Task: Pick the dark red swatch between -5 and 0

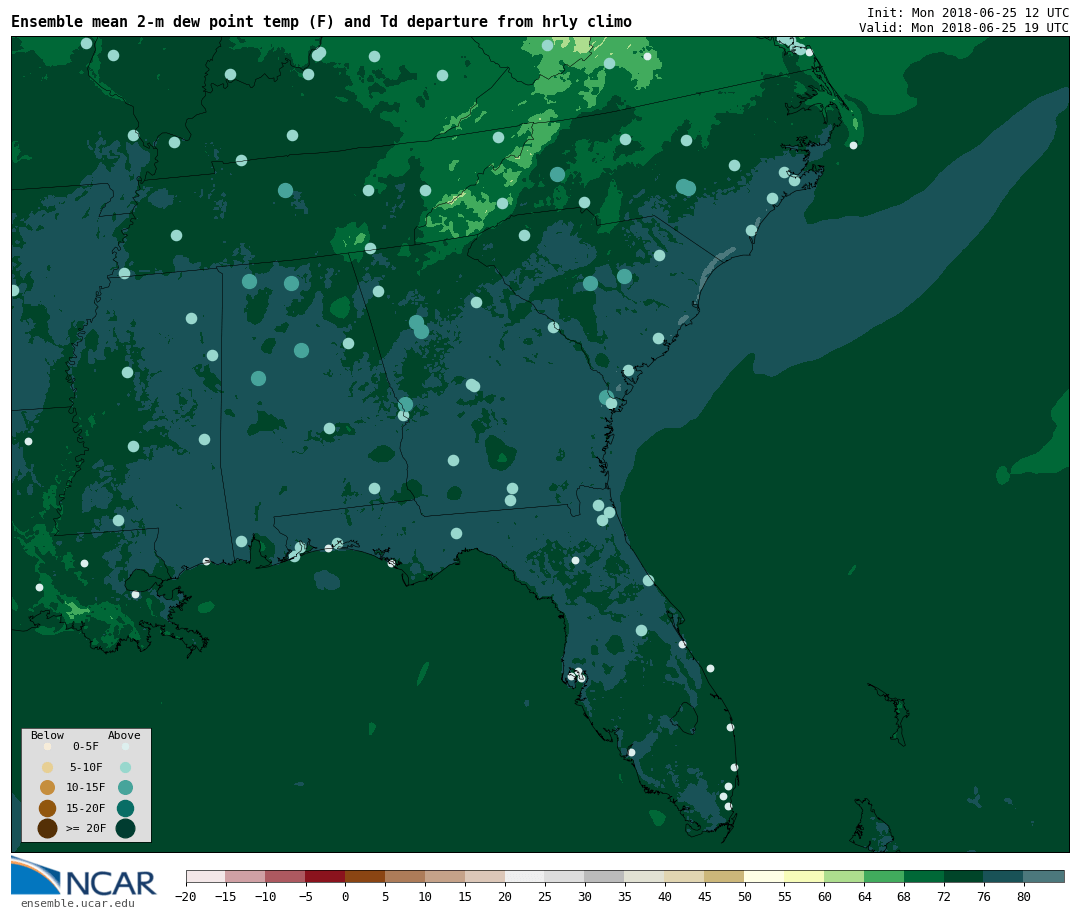Action: point(326,876)
